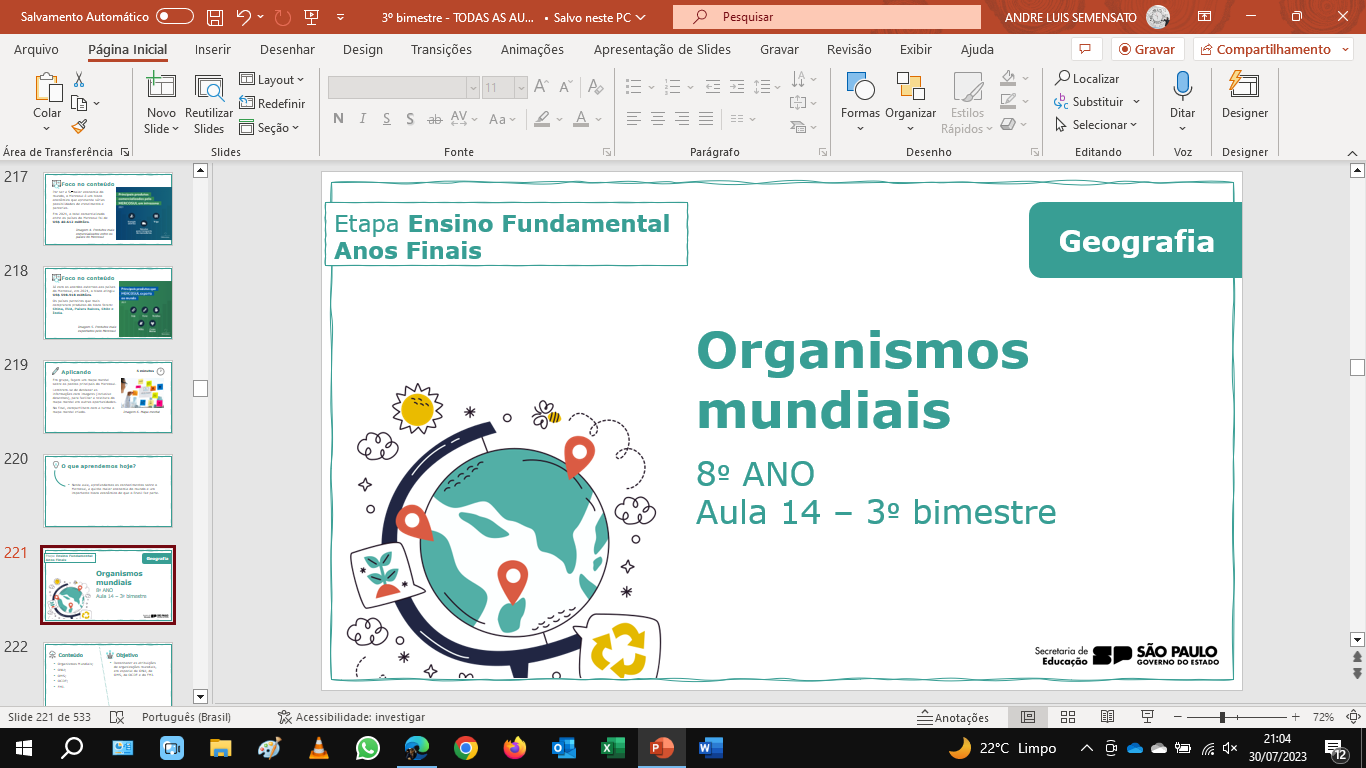1366x768 pixels.
Task: Open font name combo box arrow
Action: pyautogui.click(x=472, y=88)
